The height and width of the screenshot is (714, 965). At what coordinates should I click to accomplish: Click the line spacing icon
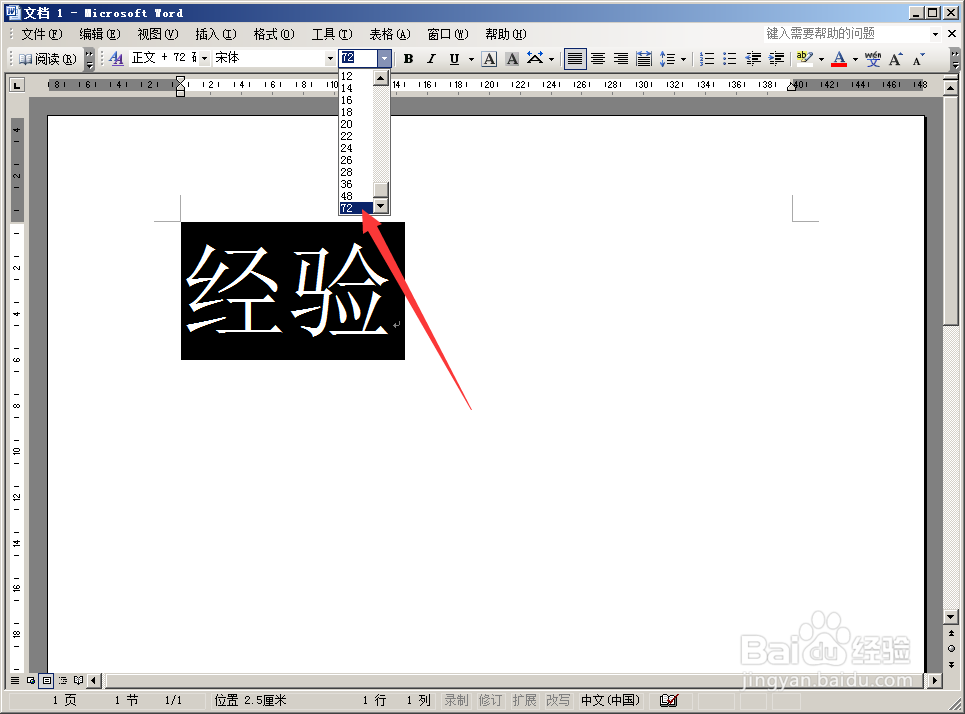point(667,59)
